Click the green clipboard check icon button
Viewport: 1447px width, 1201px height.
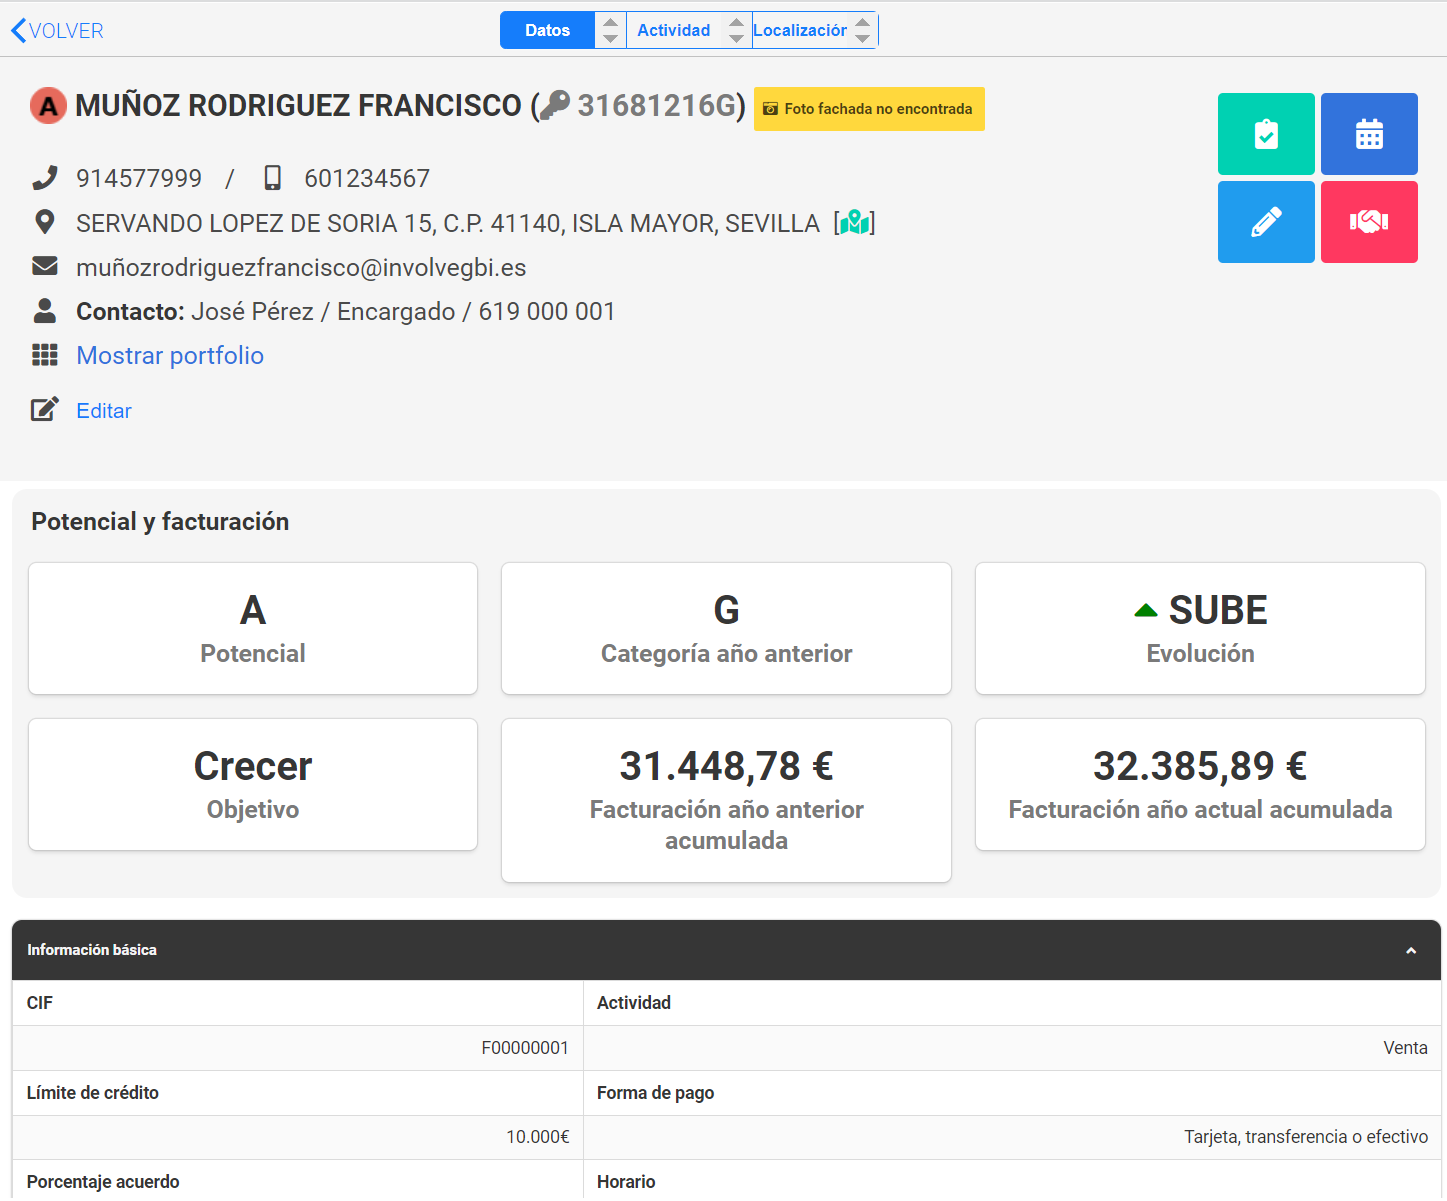pyautogui.click(x=1266, y=134)
